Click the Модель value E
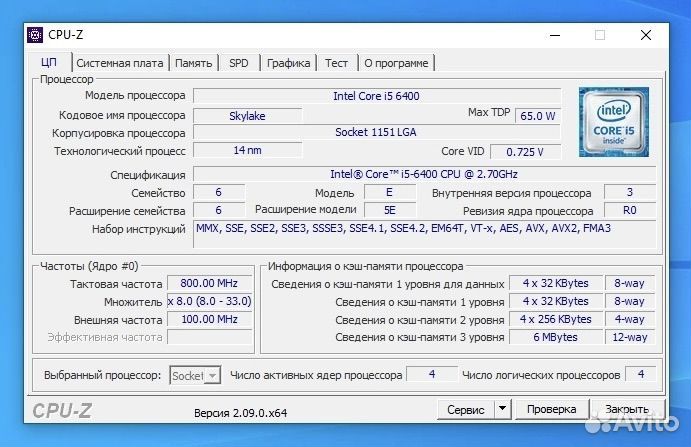 pyautogui.click(x=390, y=192)
